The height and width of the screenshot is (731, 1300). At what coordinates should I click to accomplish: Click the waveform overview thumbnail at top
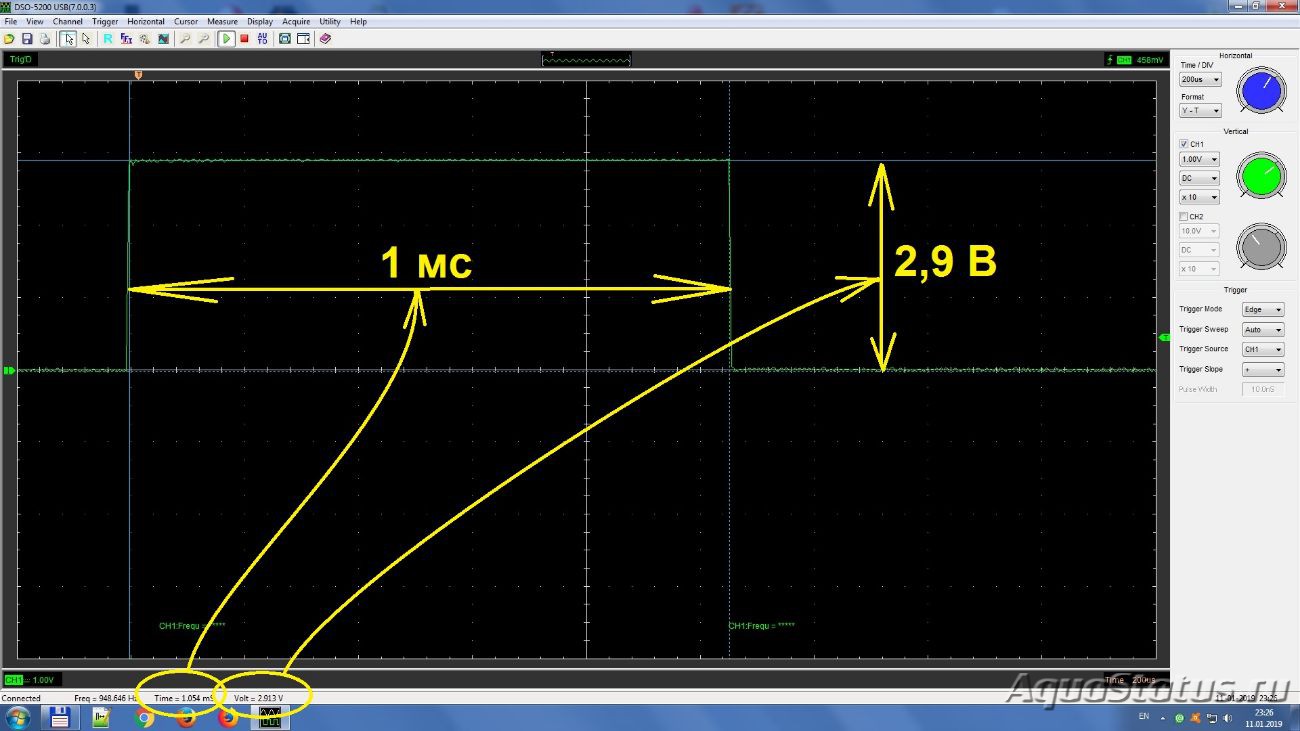point(586,60)
